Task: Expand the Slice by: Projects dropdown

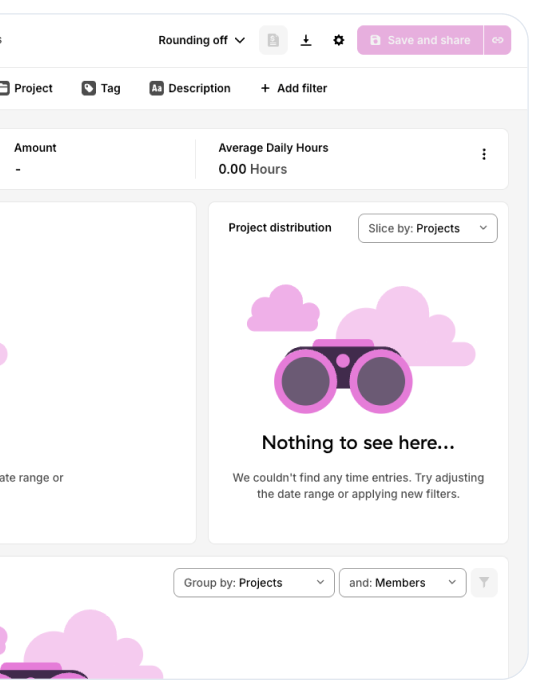Action: point(428,228)
